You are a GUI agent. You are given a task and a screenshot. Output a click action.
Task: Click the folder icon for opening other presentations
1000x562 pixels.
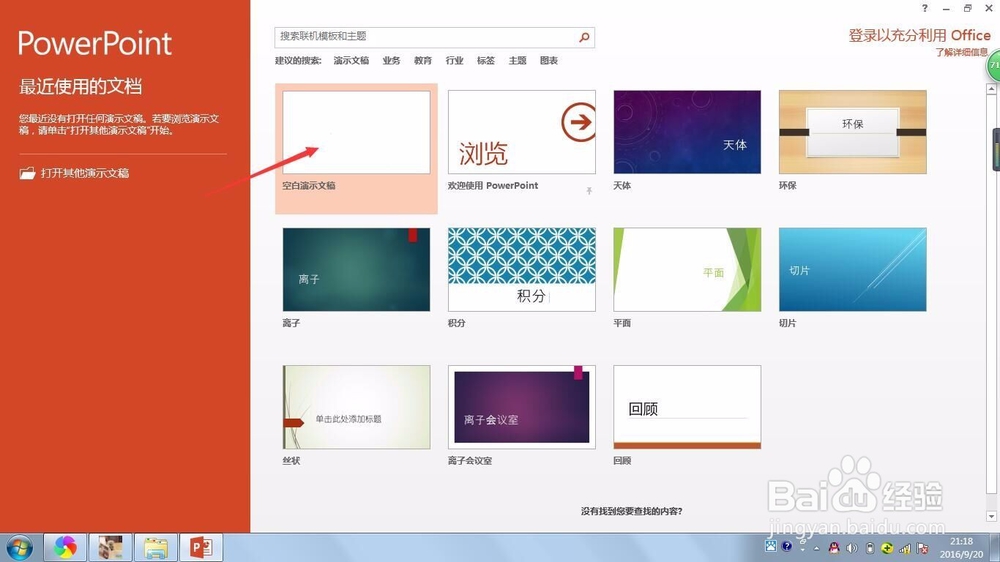coord(27,173)
